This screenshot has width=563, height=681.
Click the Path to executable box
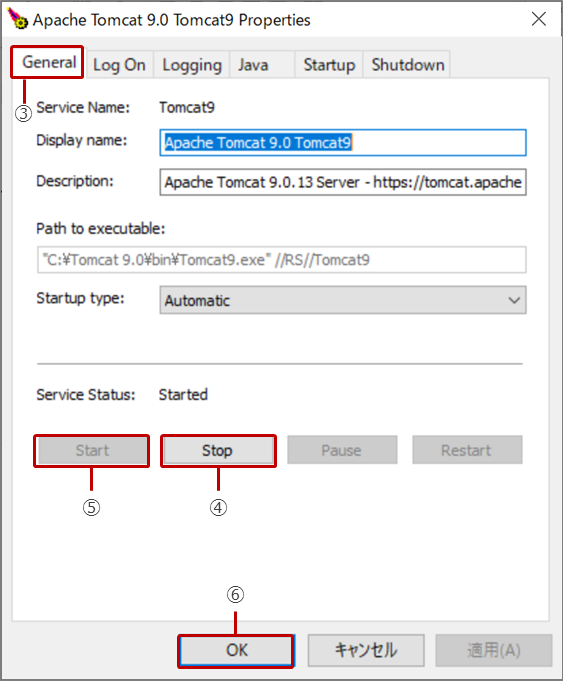tap(282, 260)
